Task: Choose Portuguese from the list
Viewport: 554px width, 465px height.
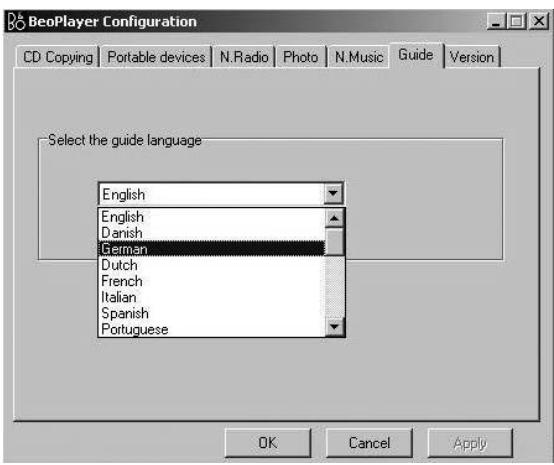Action: (x=211, y=329)
